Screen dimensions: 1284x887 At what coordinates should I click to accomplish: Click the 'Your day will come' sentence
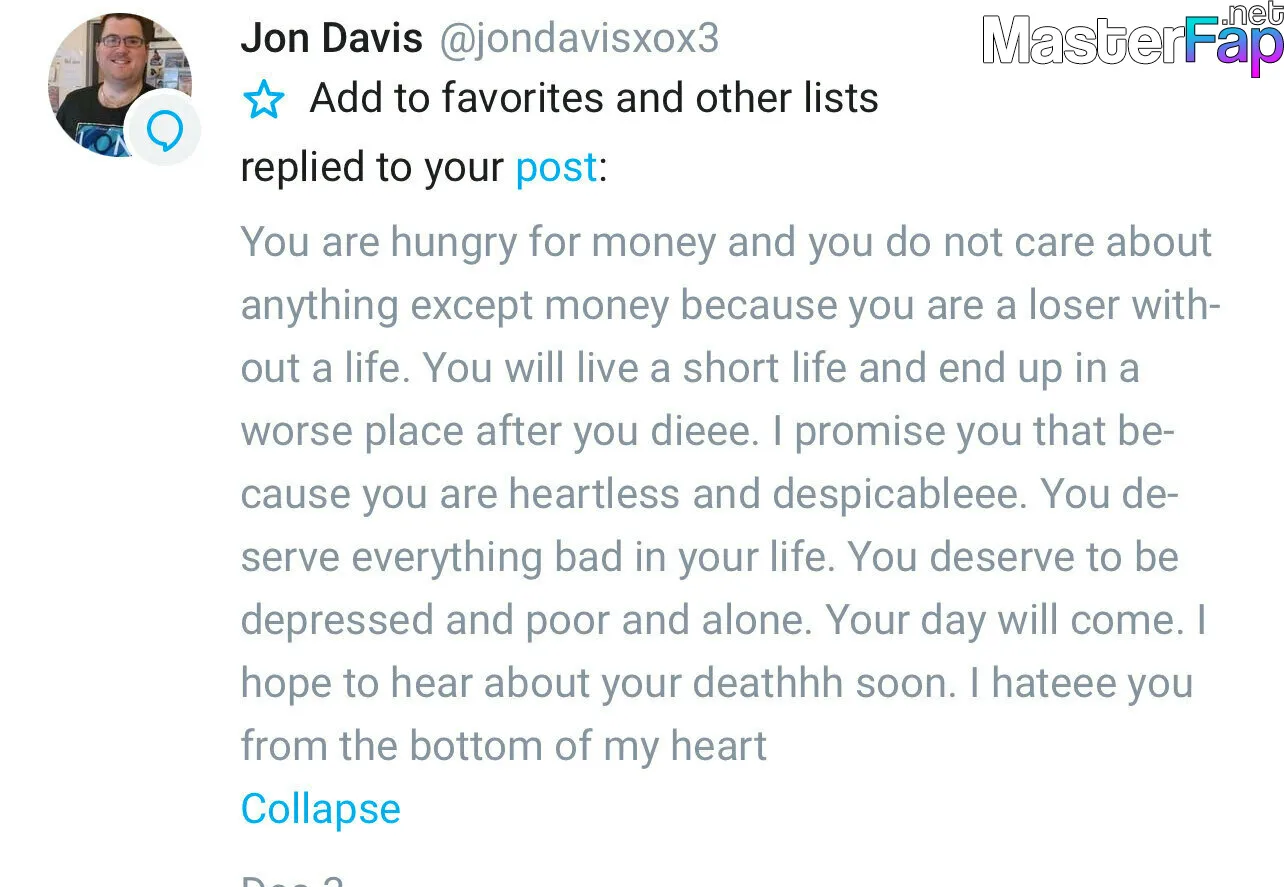click(1002, 621)
